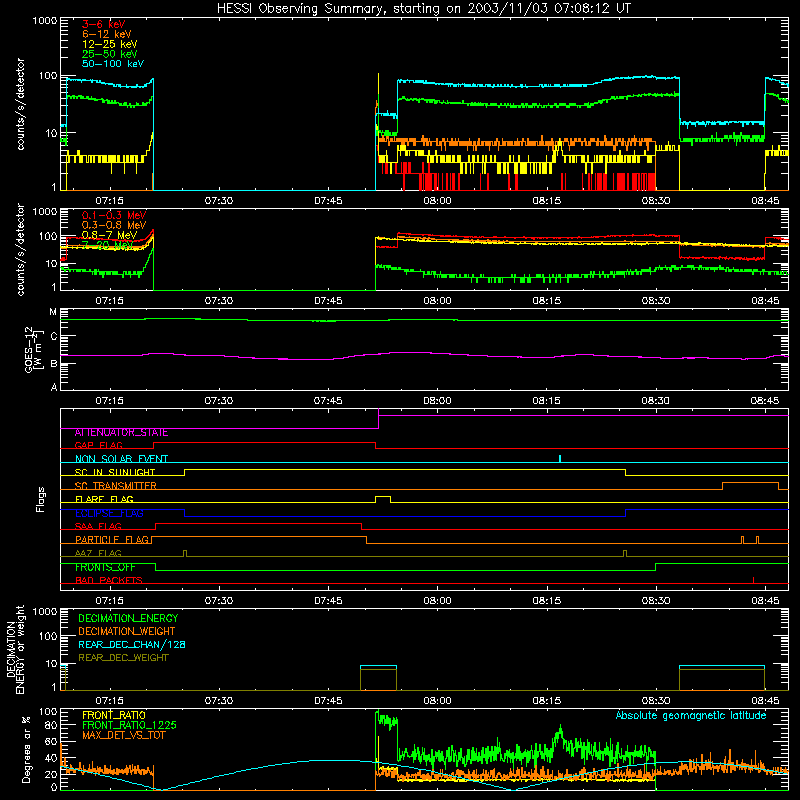Click the 0.8-7 MeV legend label
The width and height of the screenshot is (800, 800).
click(109, 235)
